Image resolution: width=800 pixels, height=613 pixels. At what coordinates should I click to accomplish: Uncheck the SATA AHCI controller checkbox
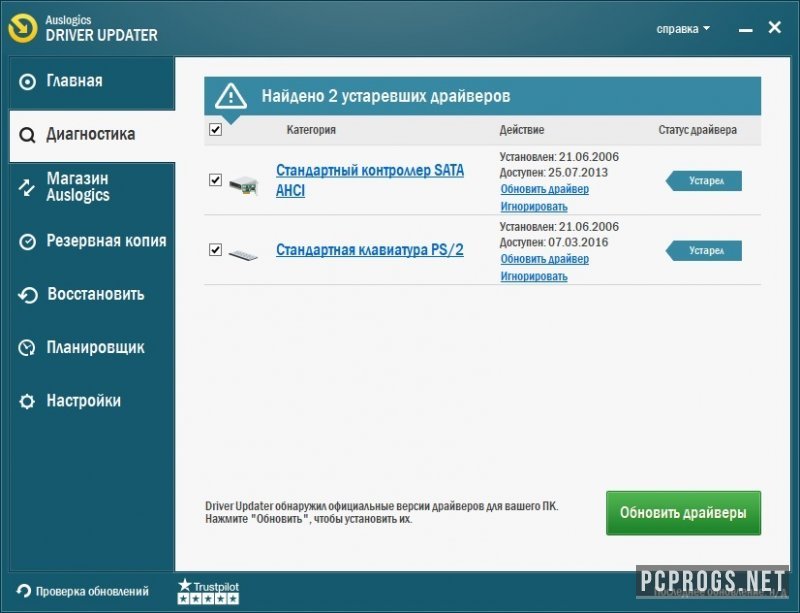215,180
